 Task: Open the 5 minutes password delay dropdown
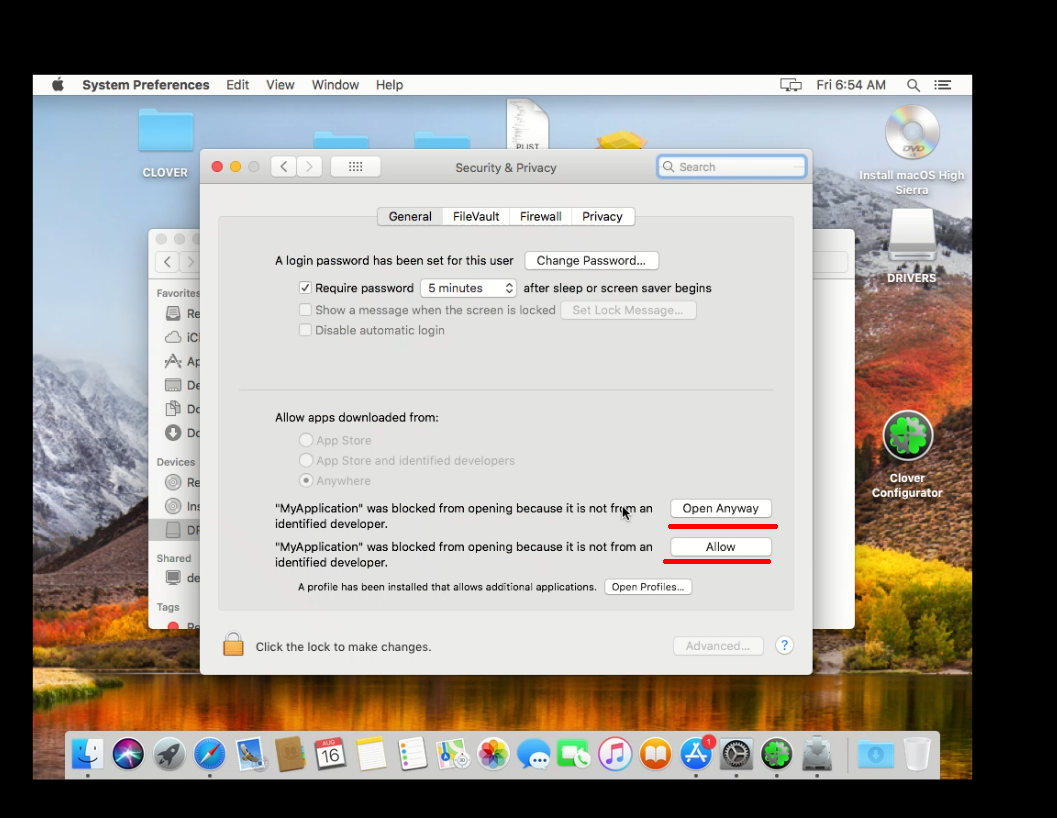coord(469,288)
